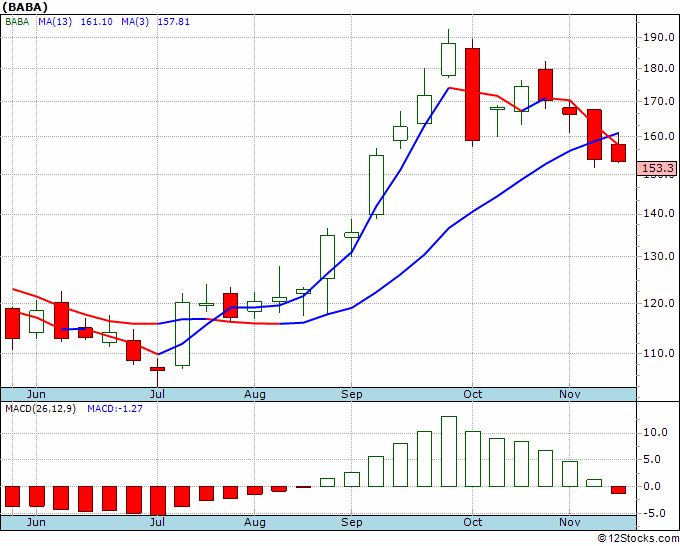
Task: Click the MA(13) legend label
Action: coord(56,22)
